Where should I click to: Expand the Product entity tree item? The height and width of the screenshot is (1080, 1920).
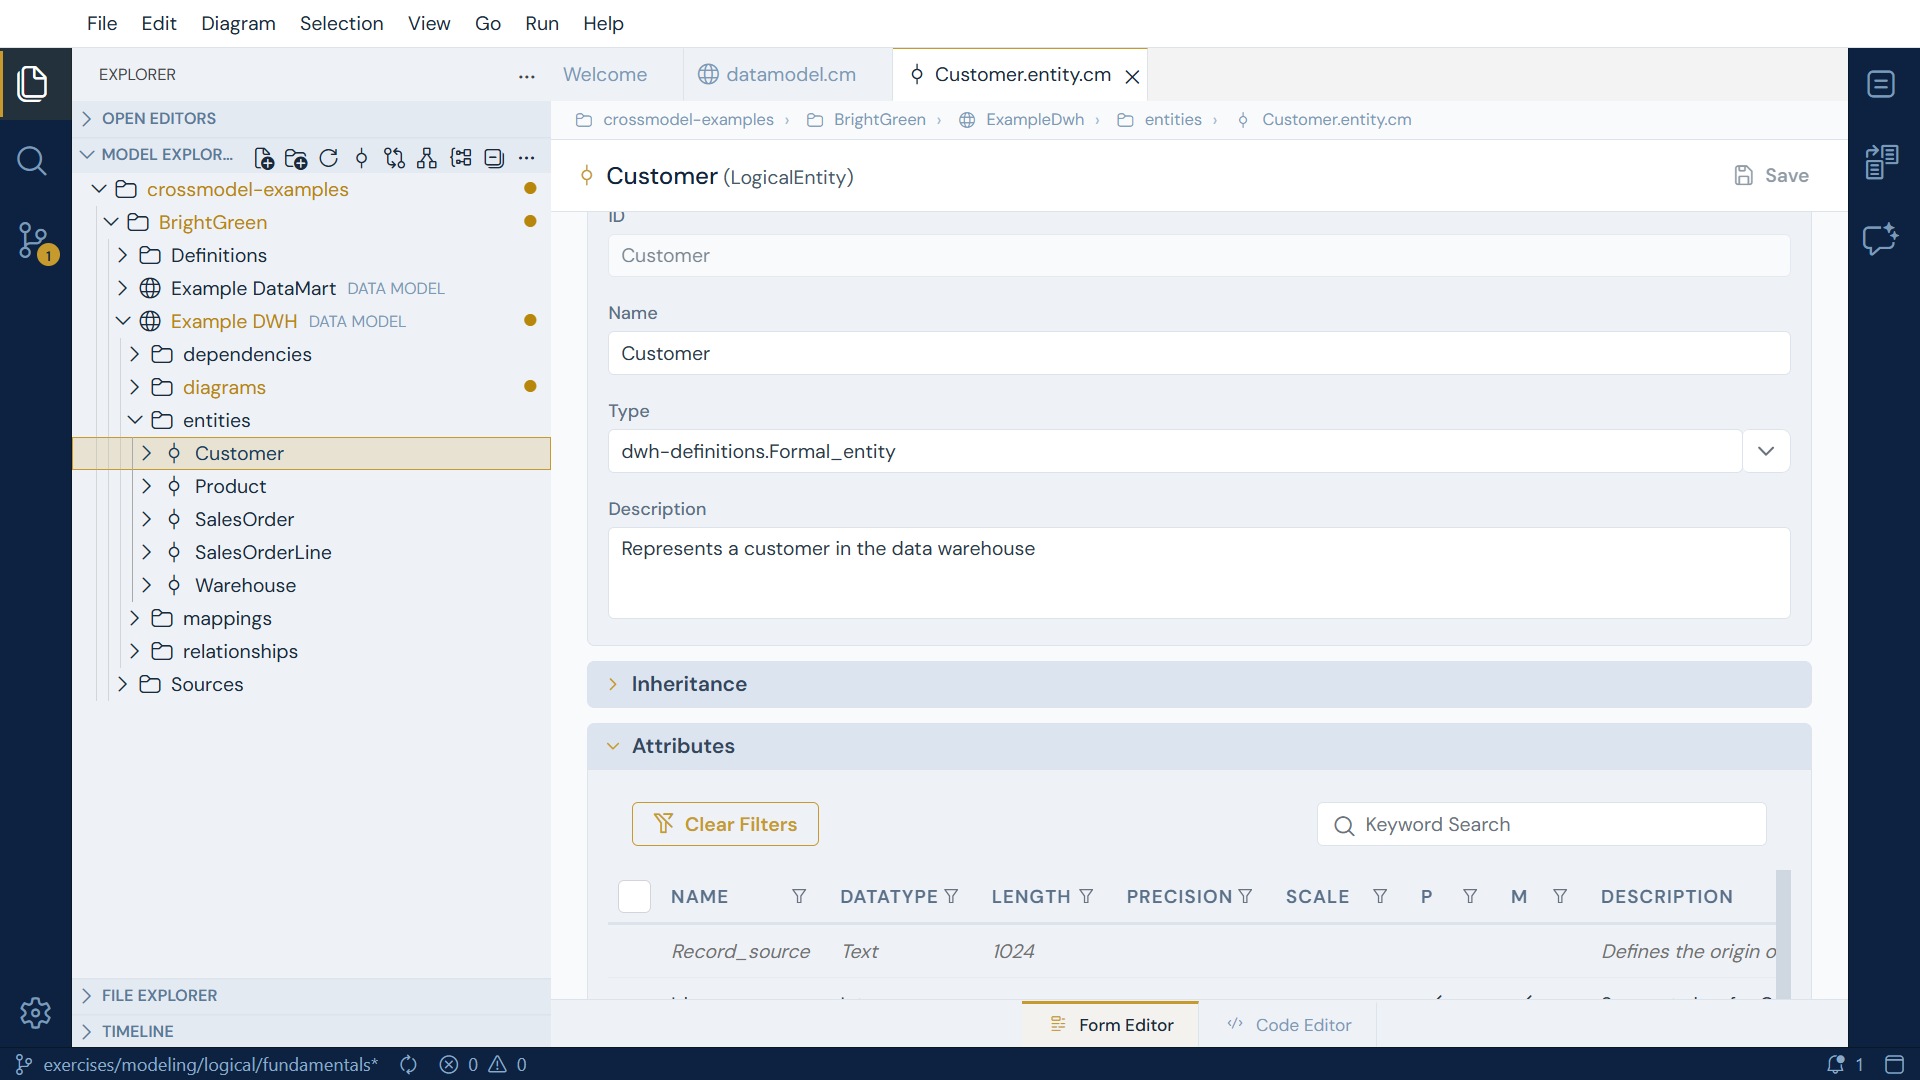click(x=147, y=486)
